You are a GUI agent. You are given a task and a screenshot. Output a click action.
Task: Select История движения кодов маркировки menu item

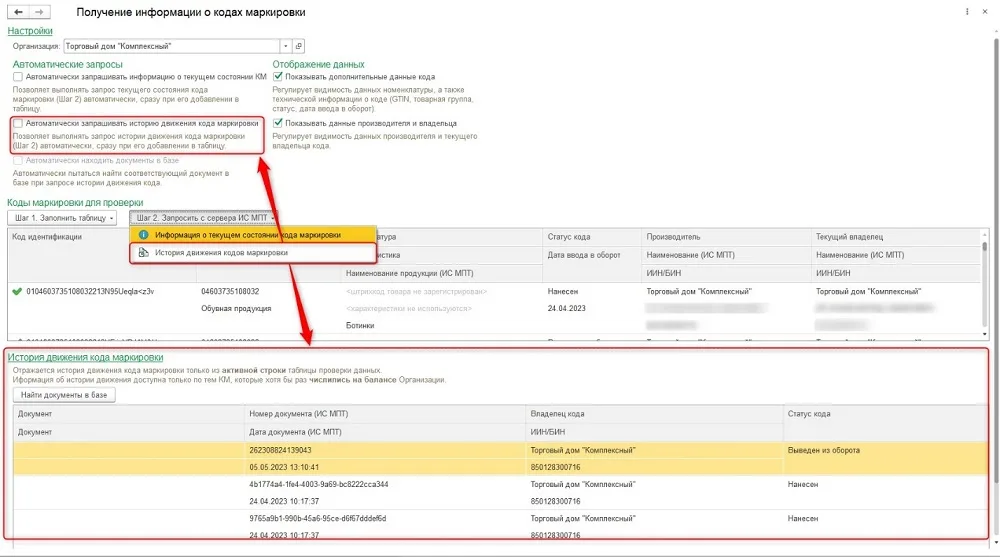click(x=253, y=253)
